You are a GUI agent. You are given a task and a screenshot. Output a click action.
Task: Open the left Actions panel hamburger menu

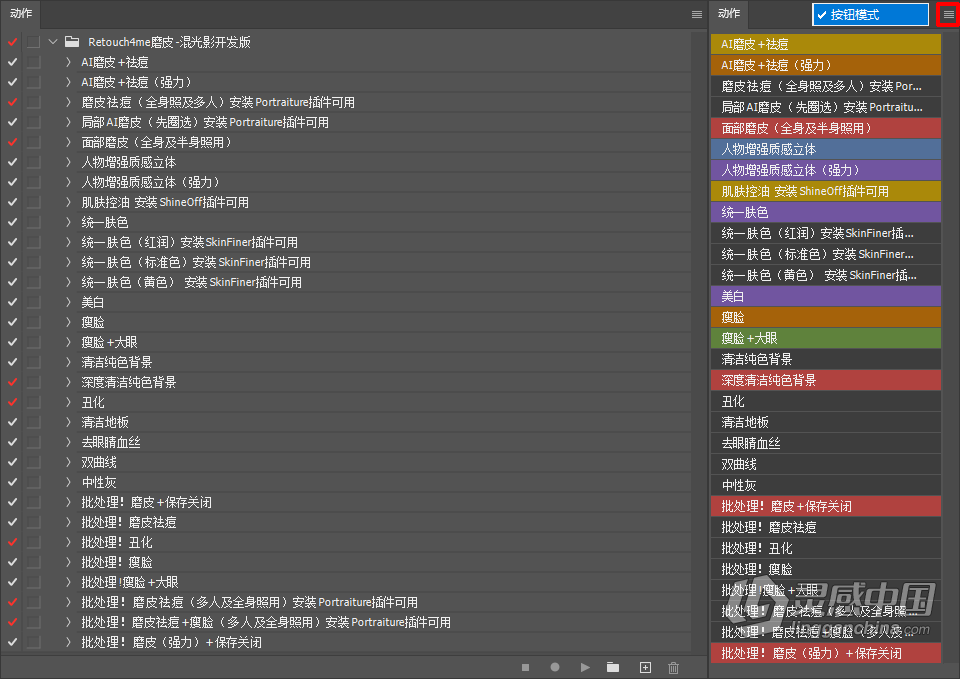697,14
